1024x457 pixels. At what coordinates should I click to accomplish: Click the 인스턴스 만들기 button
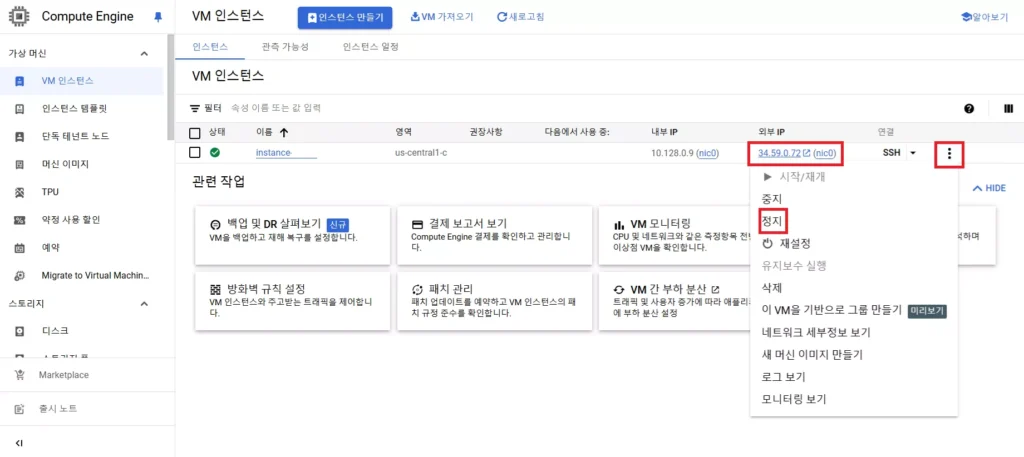click(345, 17)
